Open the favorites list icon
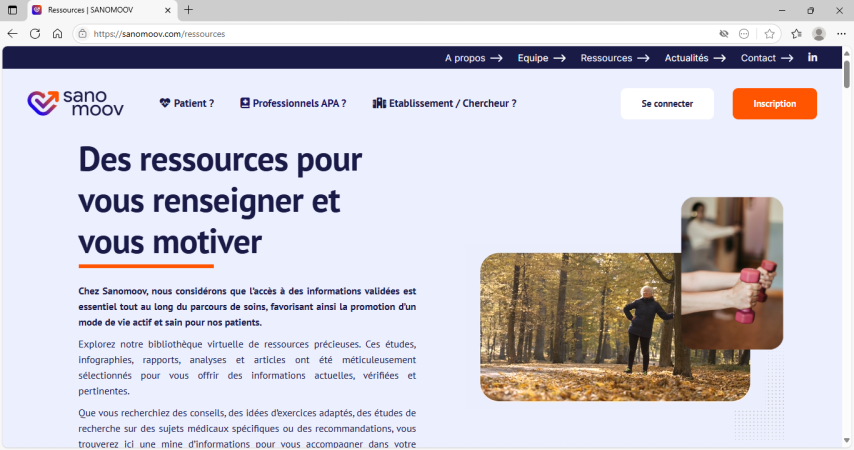The width and height of the screenshot is (854, 450). [x=796, y=33]
